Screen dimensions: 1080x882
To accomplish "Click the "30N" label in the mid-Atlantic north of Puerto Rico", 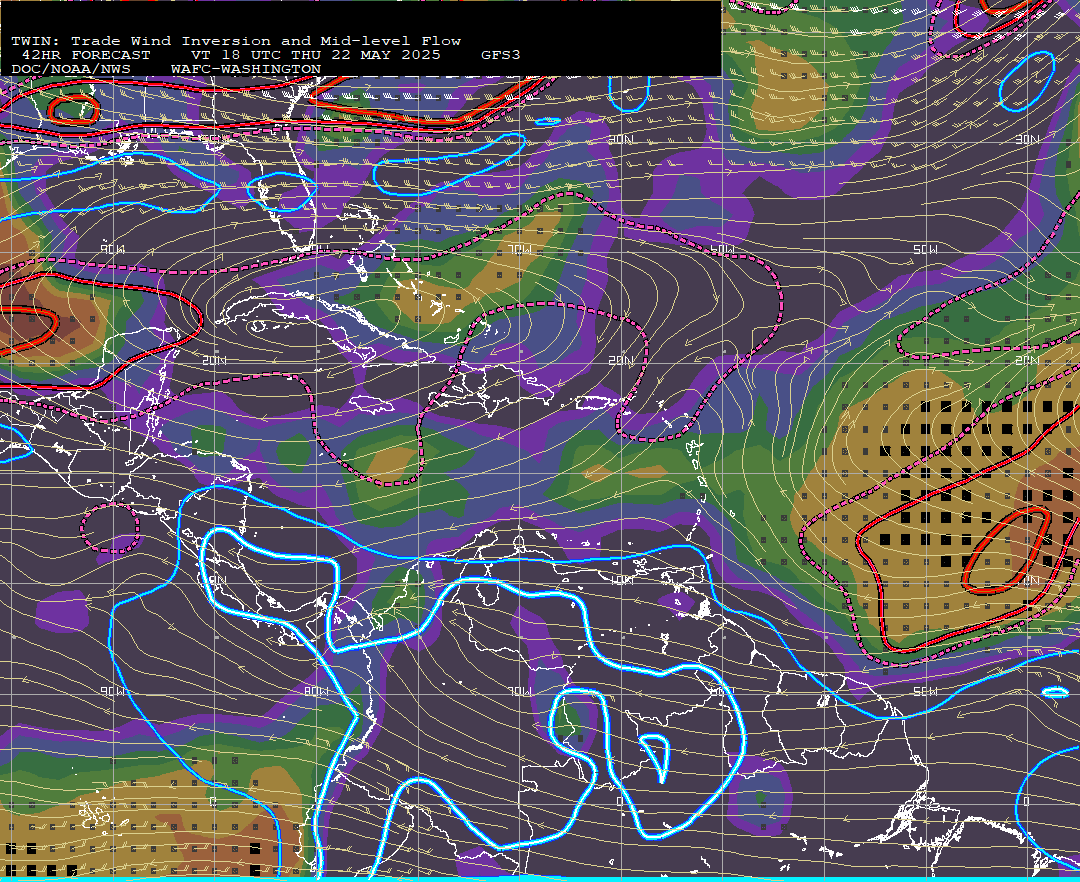I will pos(621,139).
